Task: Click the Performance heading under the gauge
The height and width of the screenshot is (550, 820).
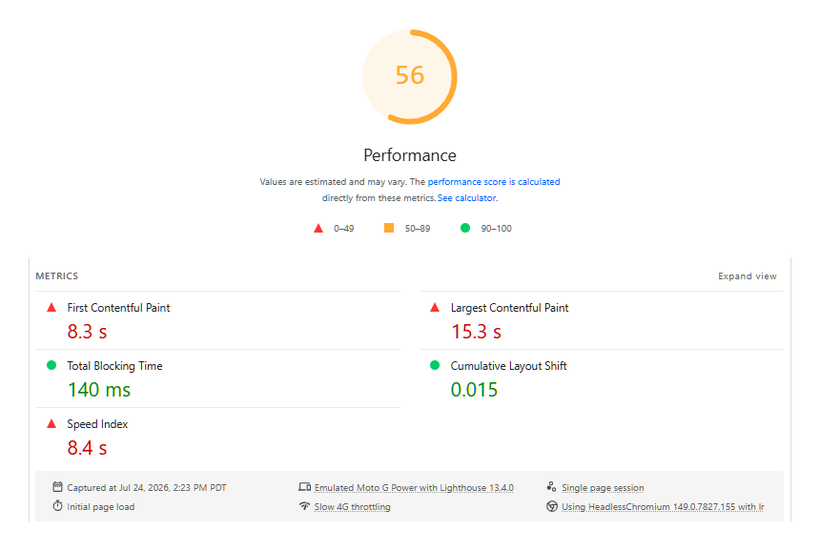Action: (409, 155)
